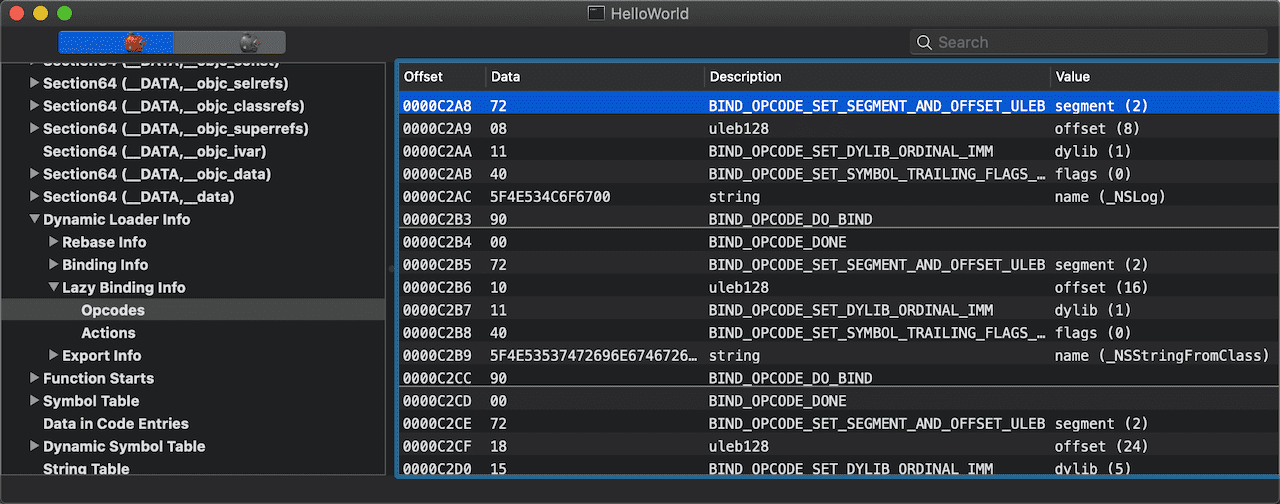Select the red apple segment in the toolbar
This screenshot has height=504, width=1280.
pyautogui.click(x=116, y=42)
